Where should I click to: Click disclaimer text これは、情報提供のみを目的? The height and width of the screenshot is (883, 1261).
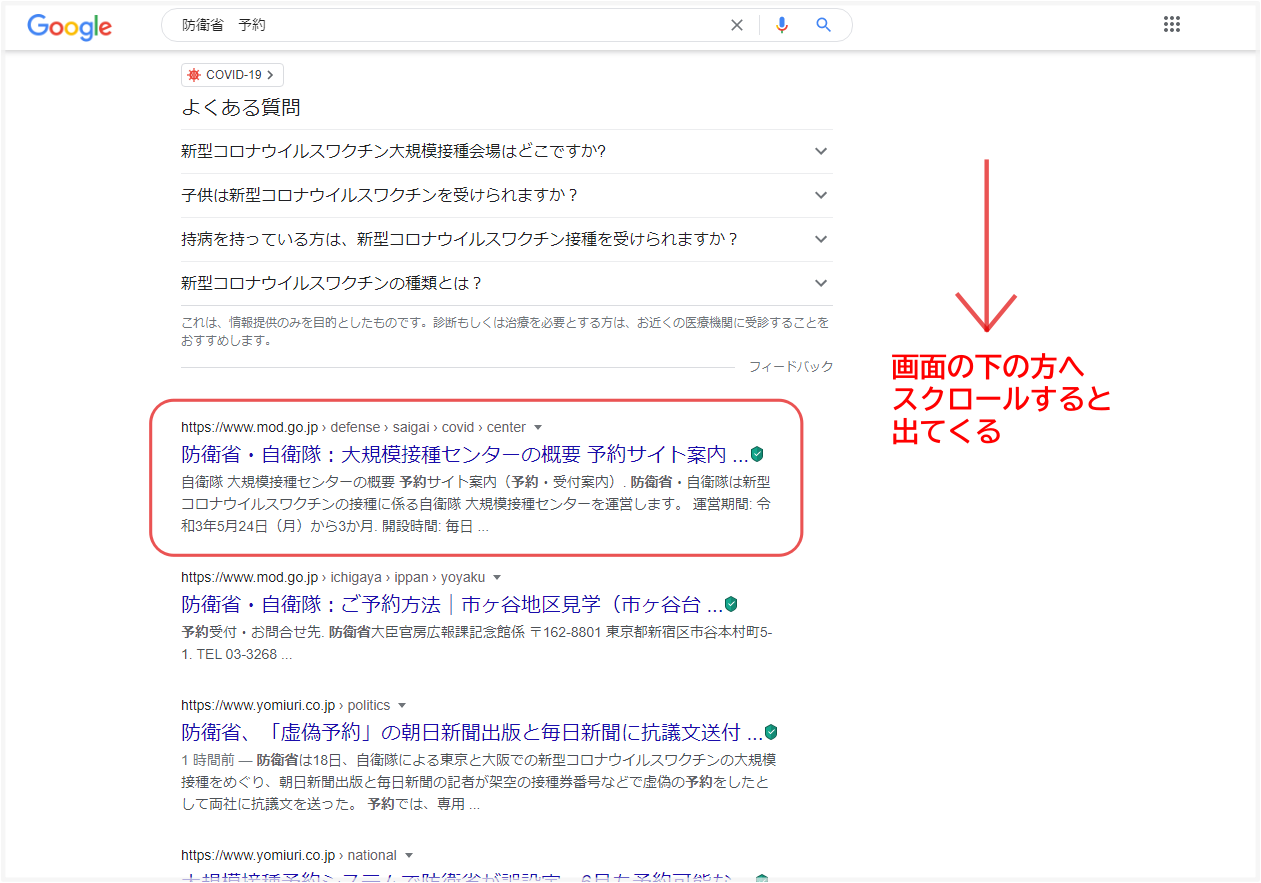click(x=505, y=332)
